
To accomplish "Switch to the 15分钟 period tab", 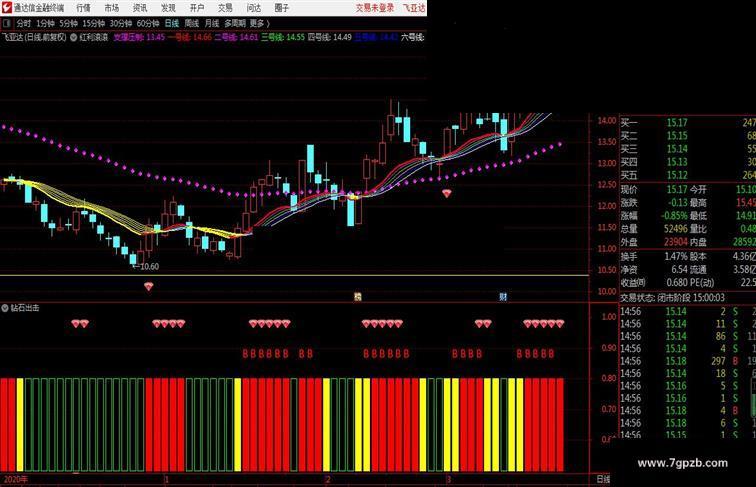I will [94, 23].
